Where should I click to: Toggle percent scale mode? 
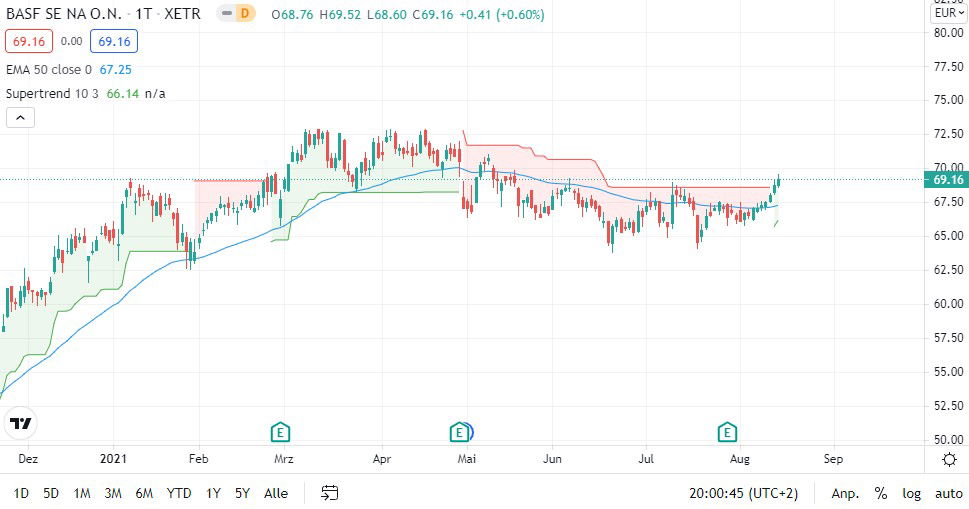pyautogui.click(x=881, y=493)
